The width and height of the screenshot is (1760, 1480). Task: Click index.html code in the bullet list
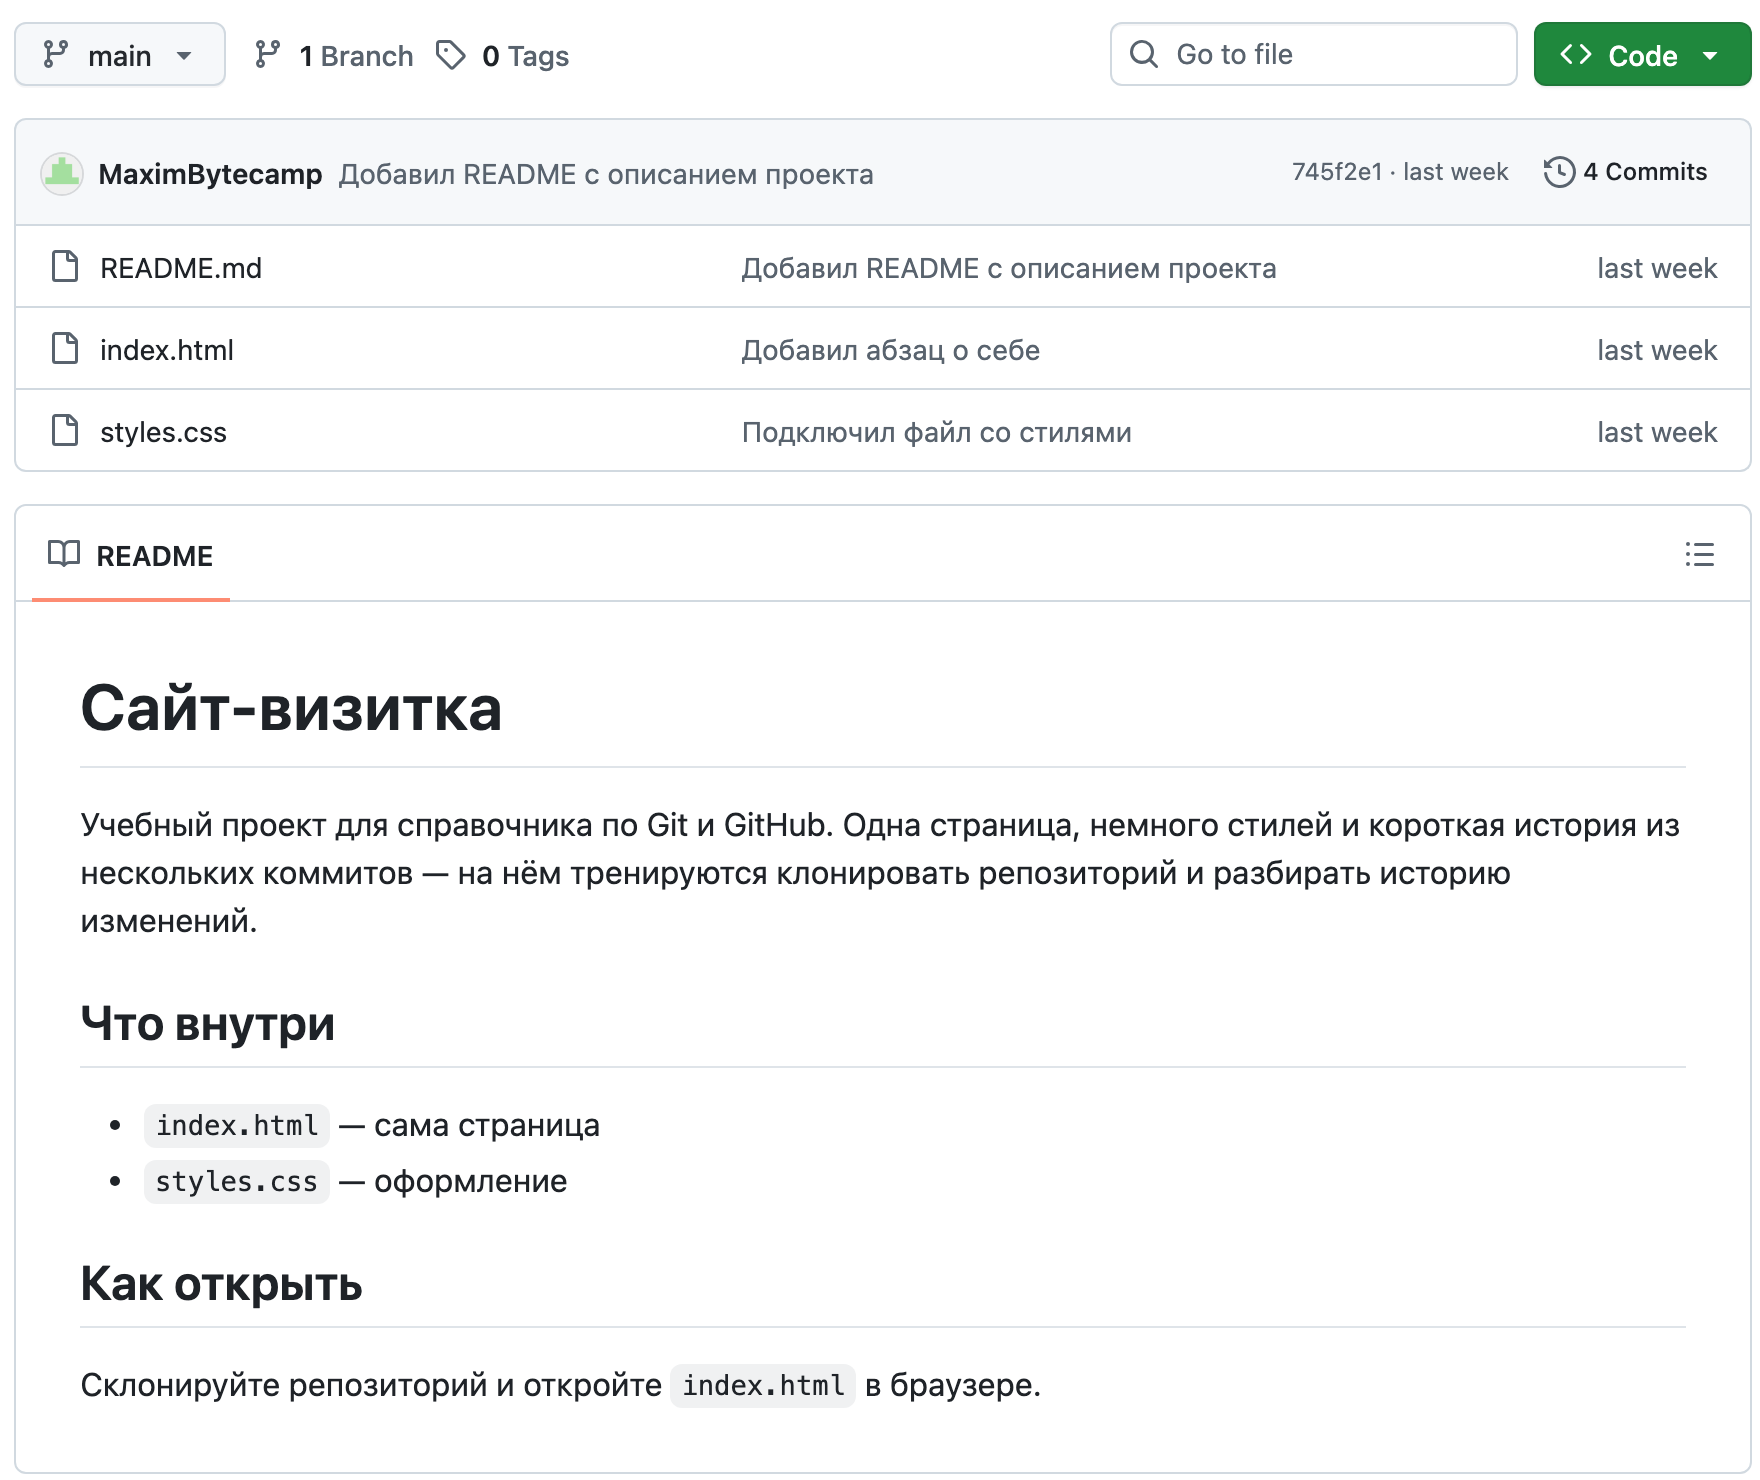237,1126
